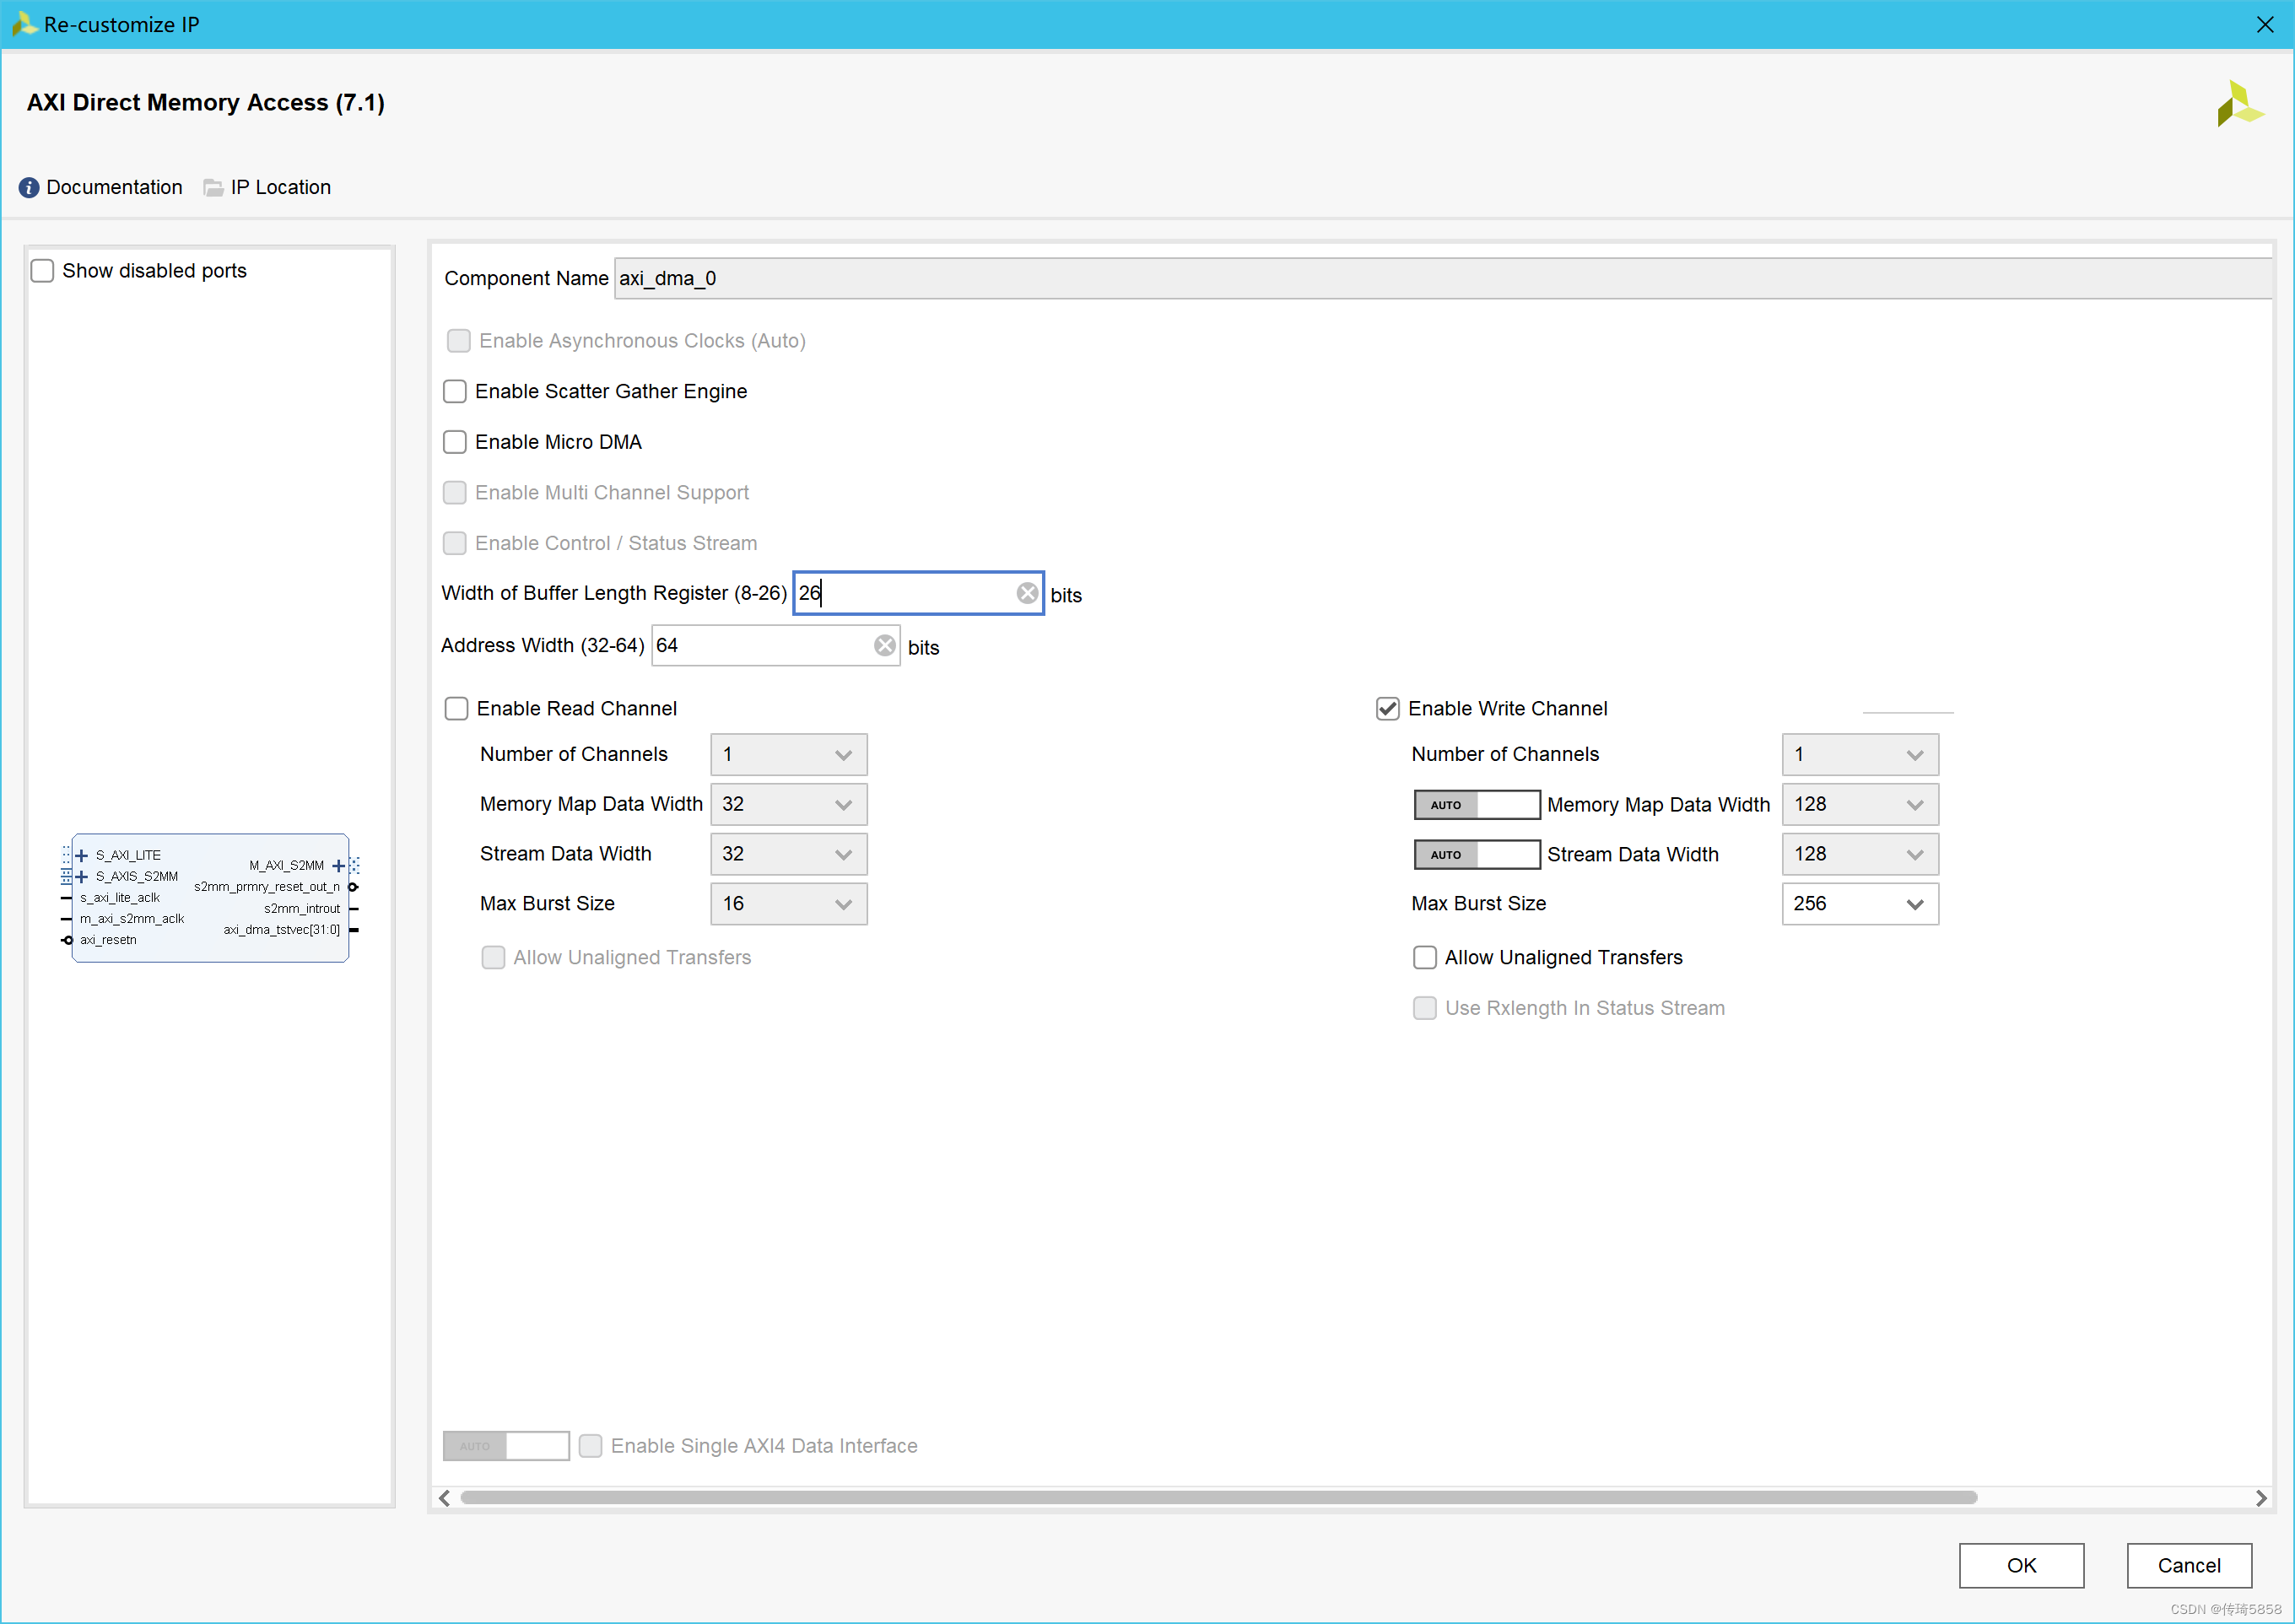Clear the Buffer Length Register field with the X icon
The height and width of the screenshot is (1624, 2295).
(1027, 593)
